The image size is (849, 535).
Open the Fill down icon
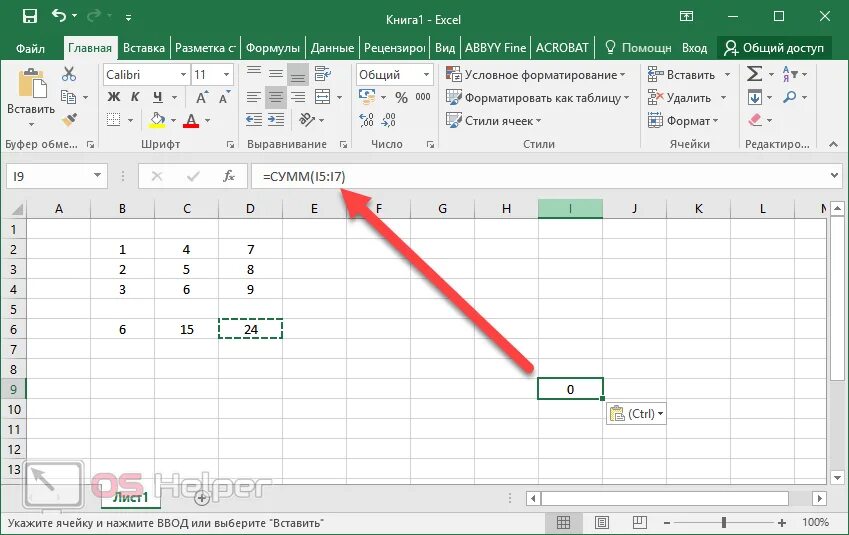pos(754,97)
